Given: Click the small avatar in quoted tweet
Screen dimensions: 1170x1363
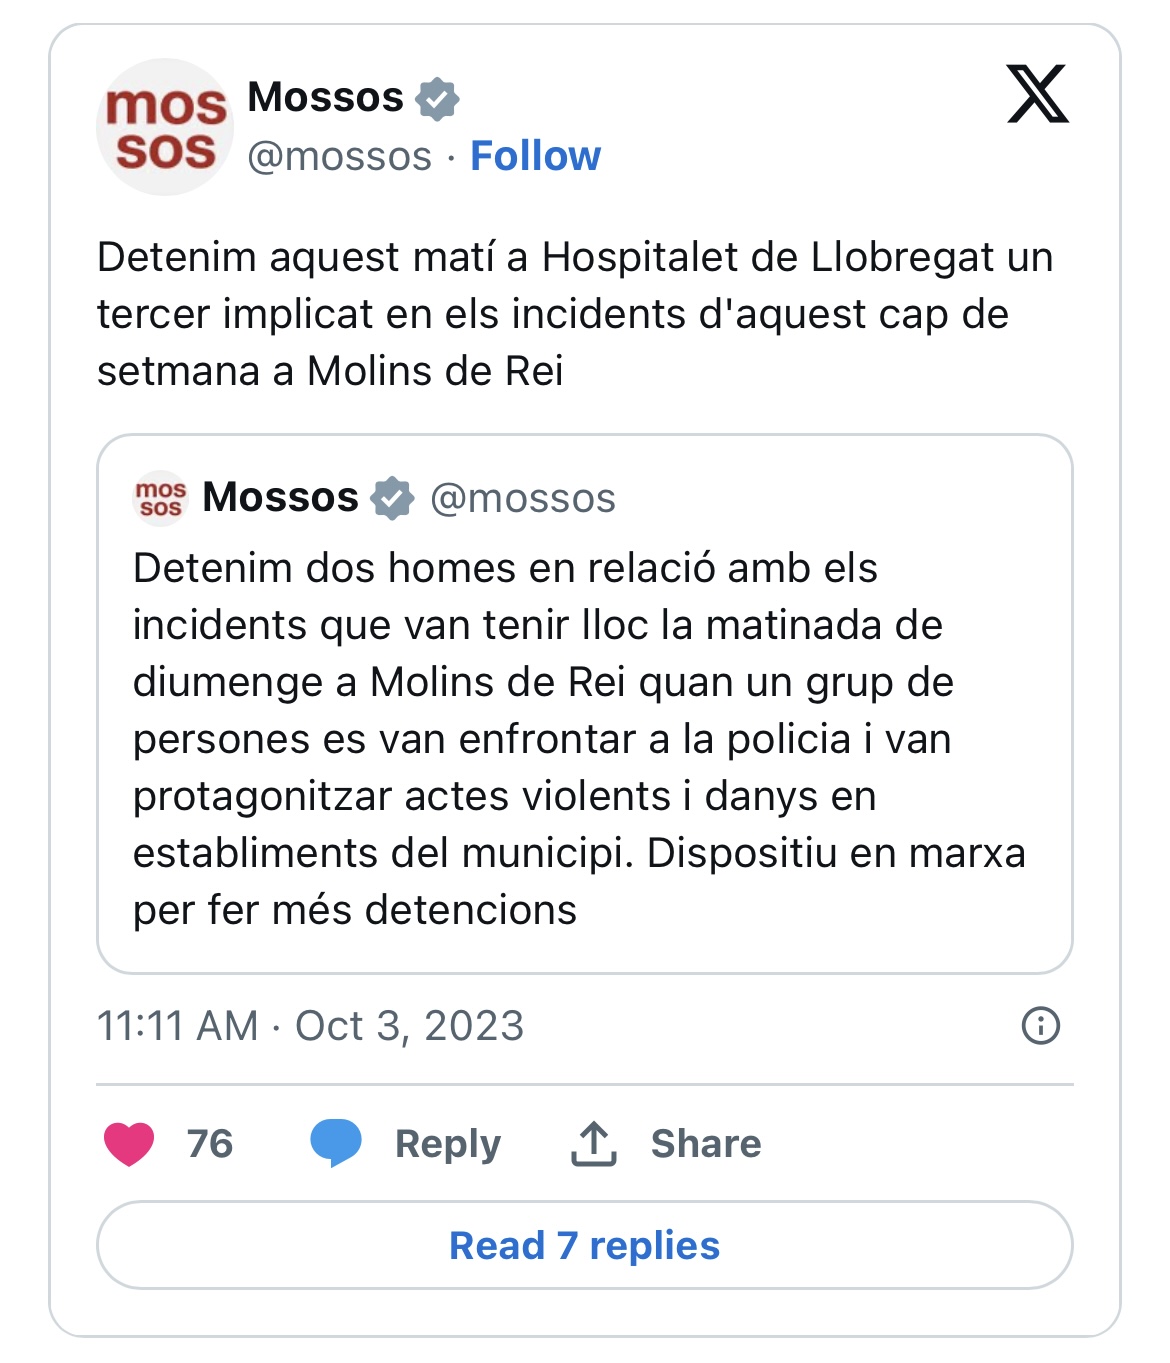Looking at the screenshot, I should click(160, 498).
